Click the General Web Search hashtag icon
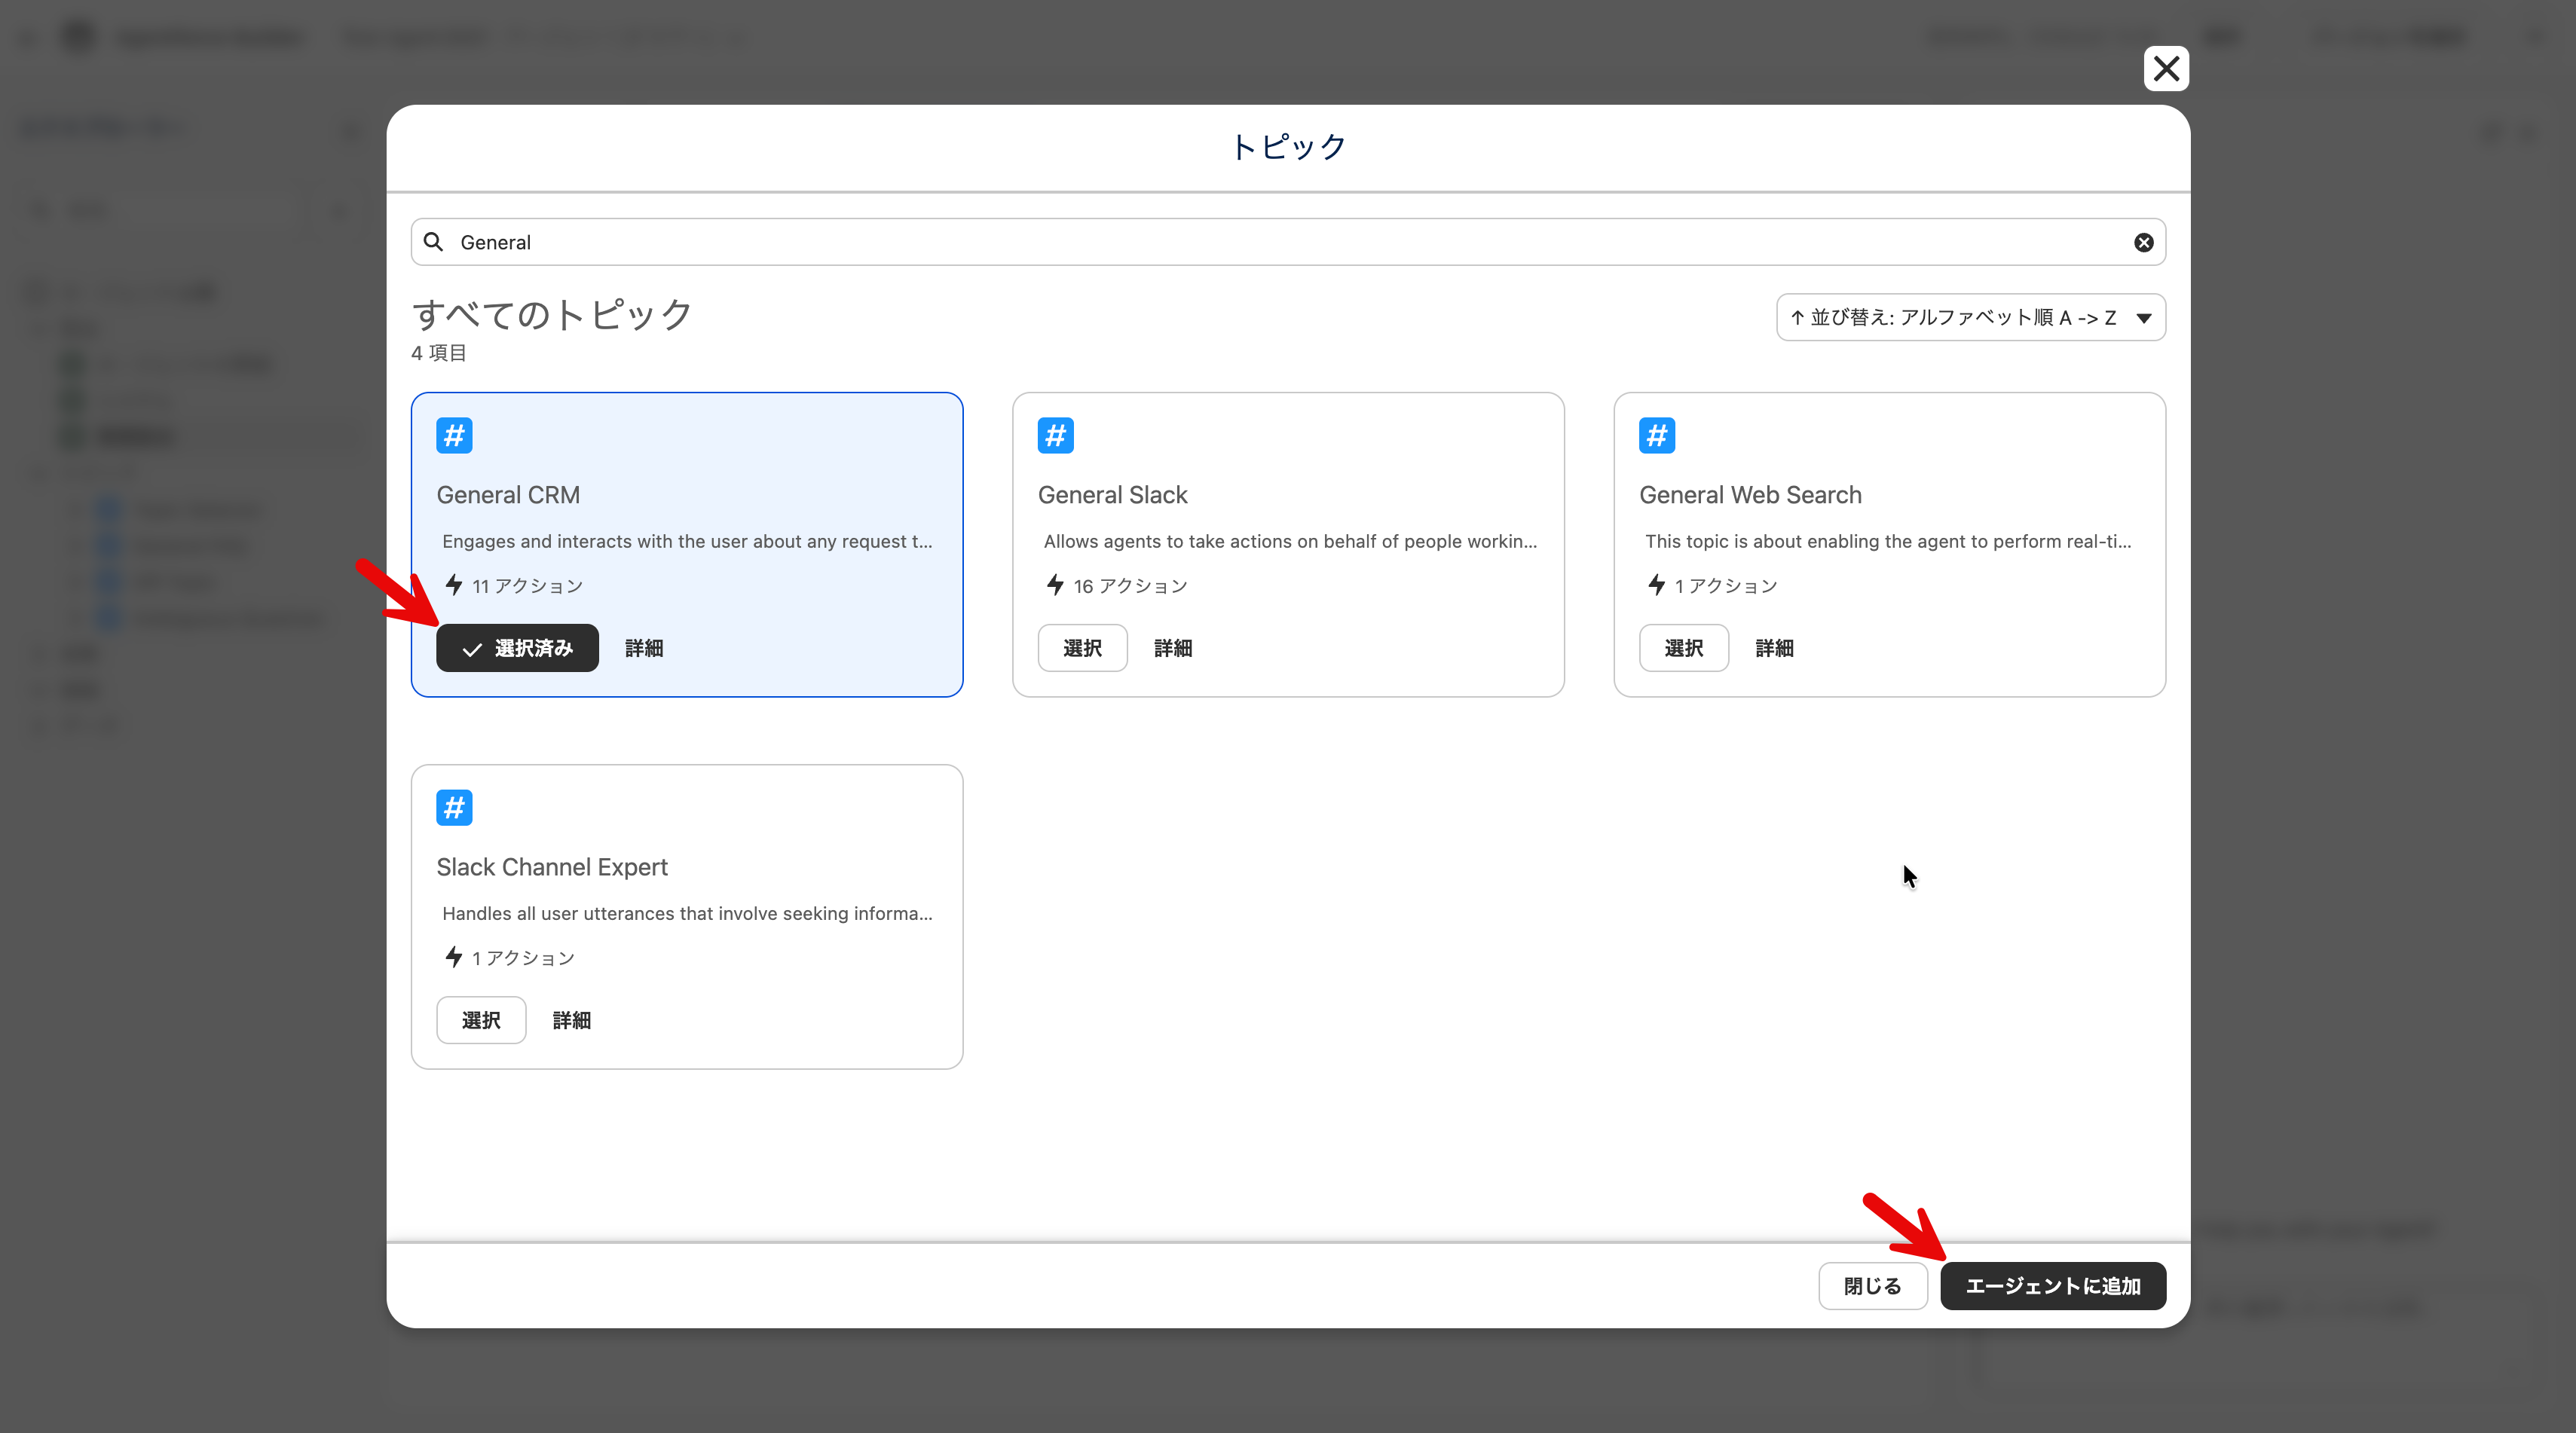 pyautogui.click(x=1656, y=436)
